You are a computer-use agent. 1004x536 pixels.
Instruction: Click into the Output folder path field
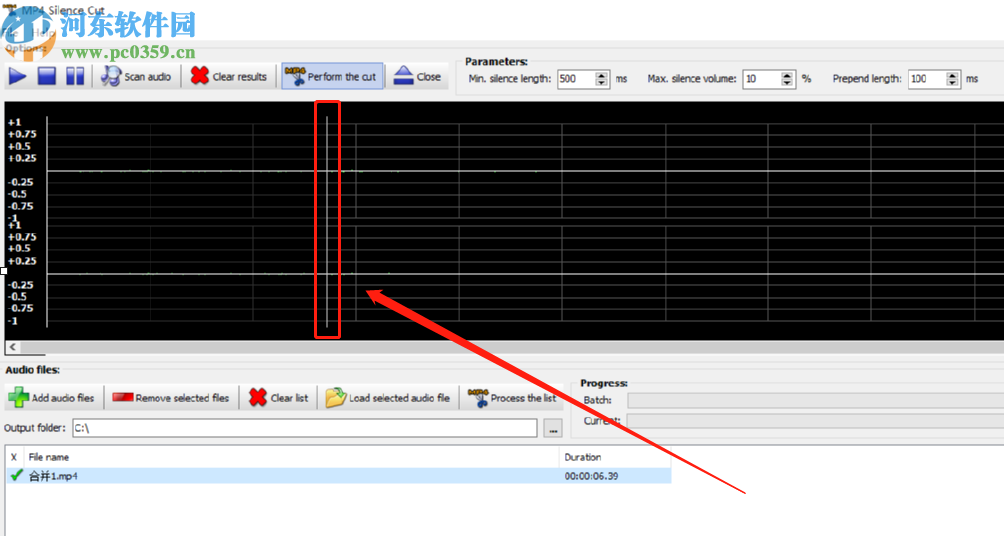pos(305,428)
